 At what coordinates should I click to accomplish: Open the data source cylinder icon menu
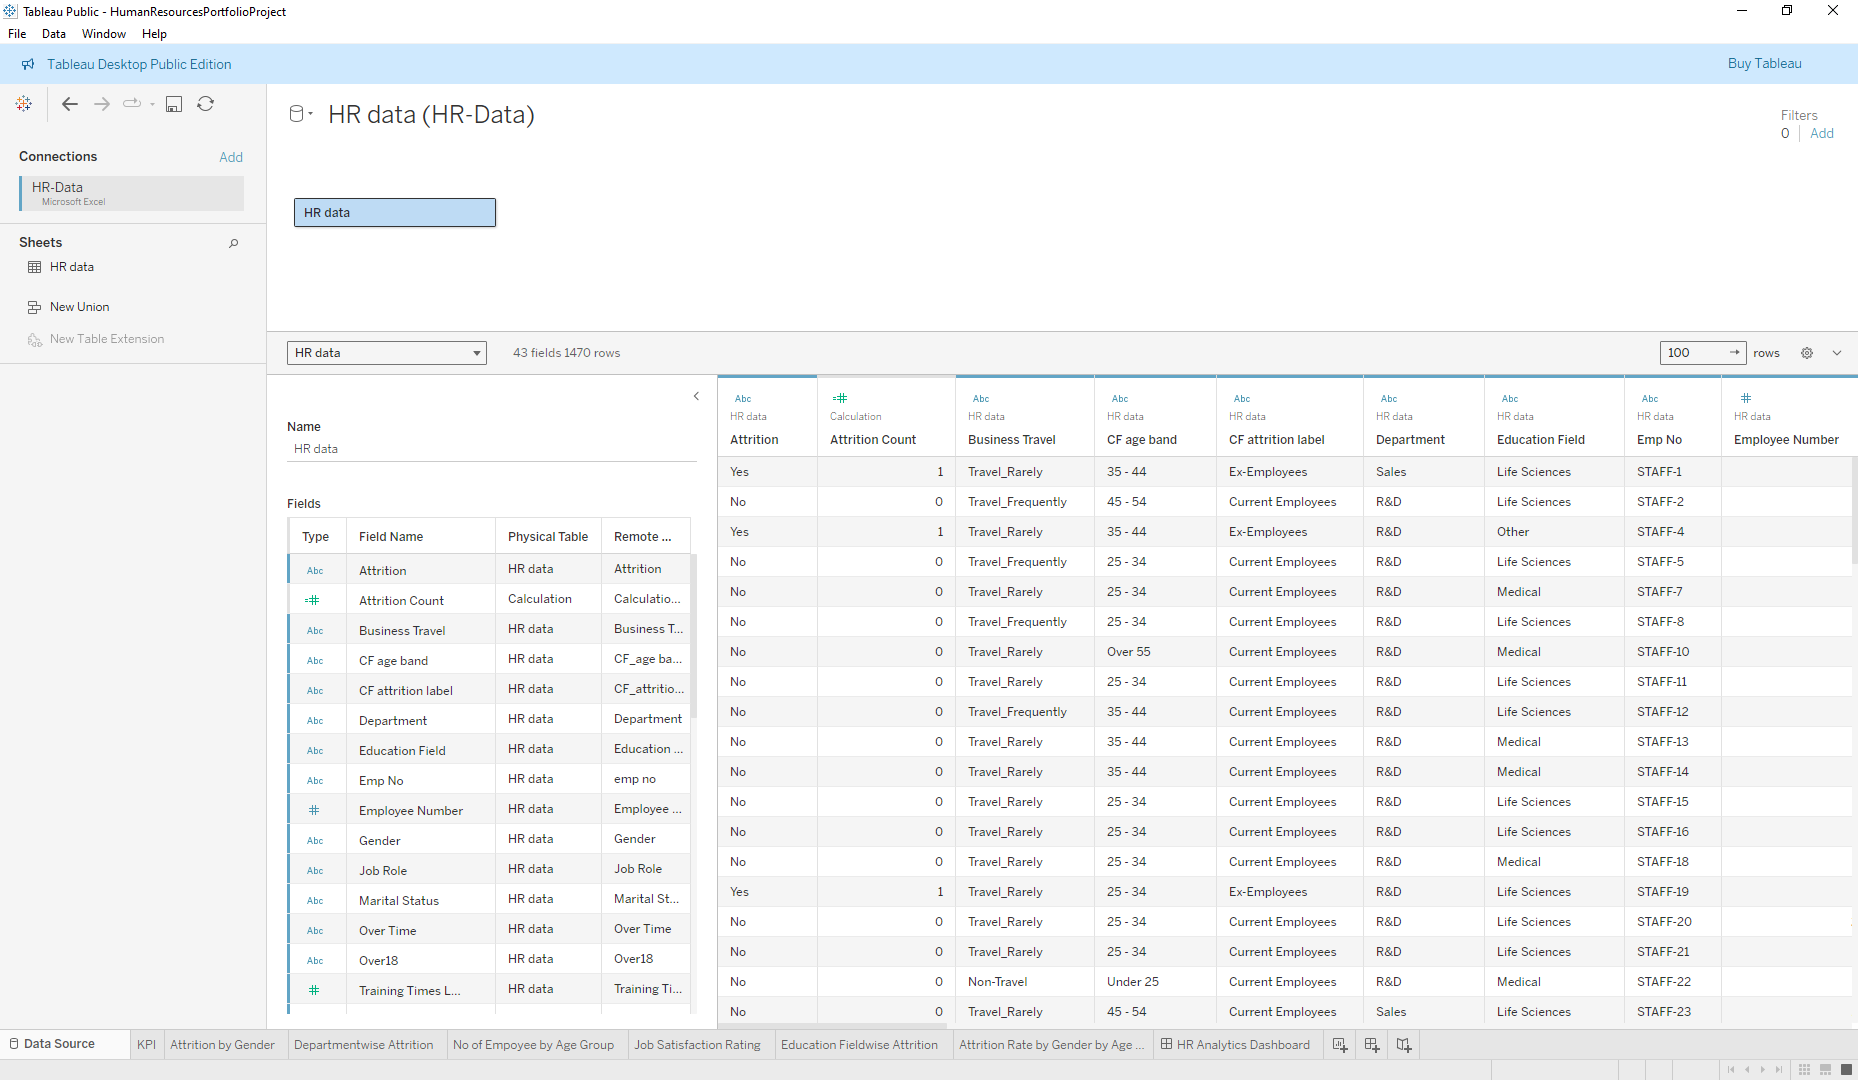click(x=300, y=114)
